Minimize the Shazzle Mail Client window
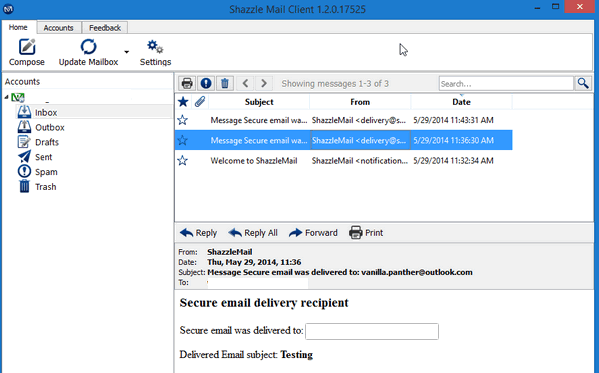Screen dimensions: 599x373 537,8
